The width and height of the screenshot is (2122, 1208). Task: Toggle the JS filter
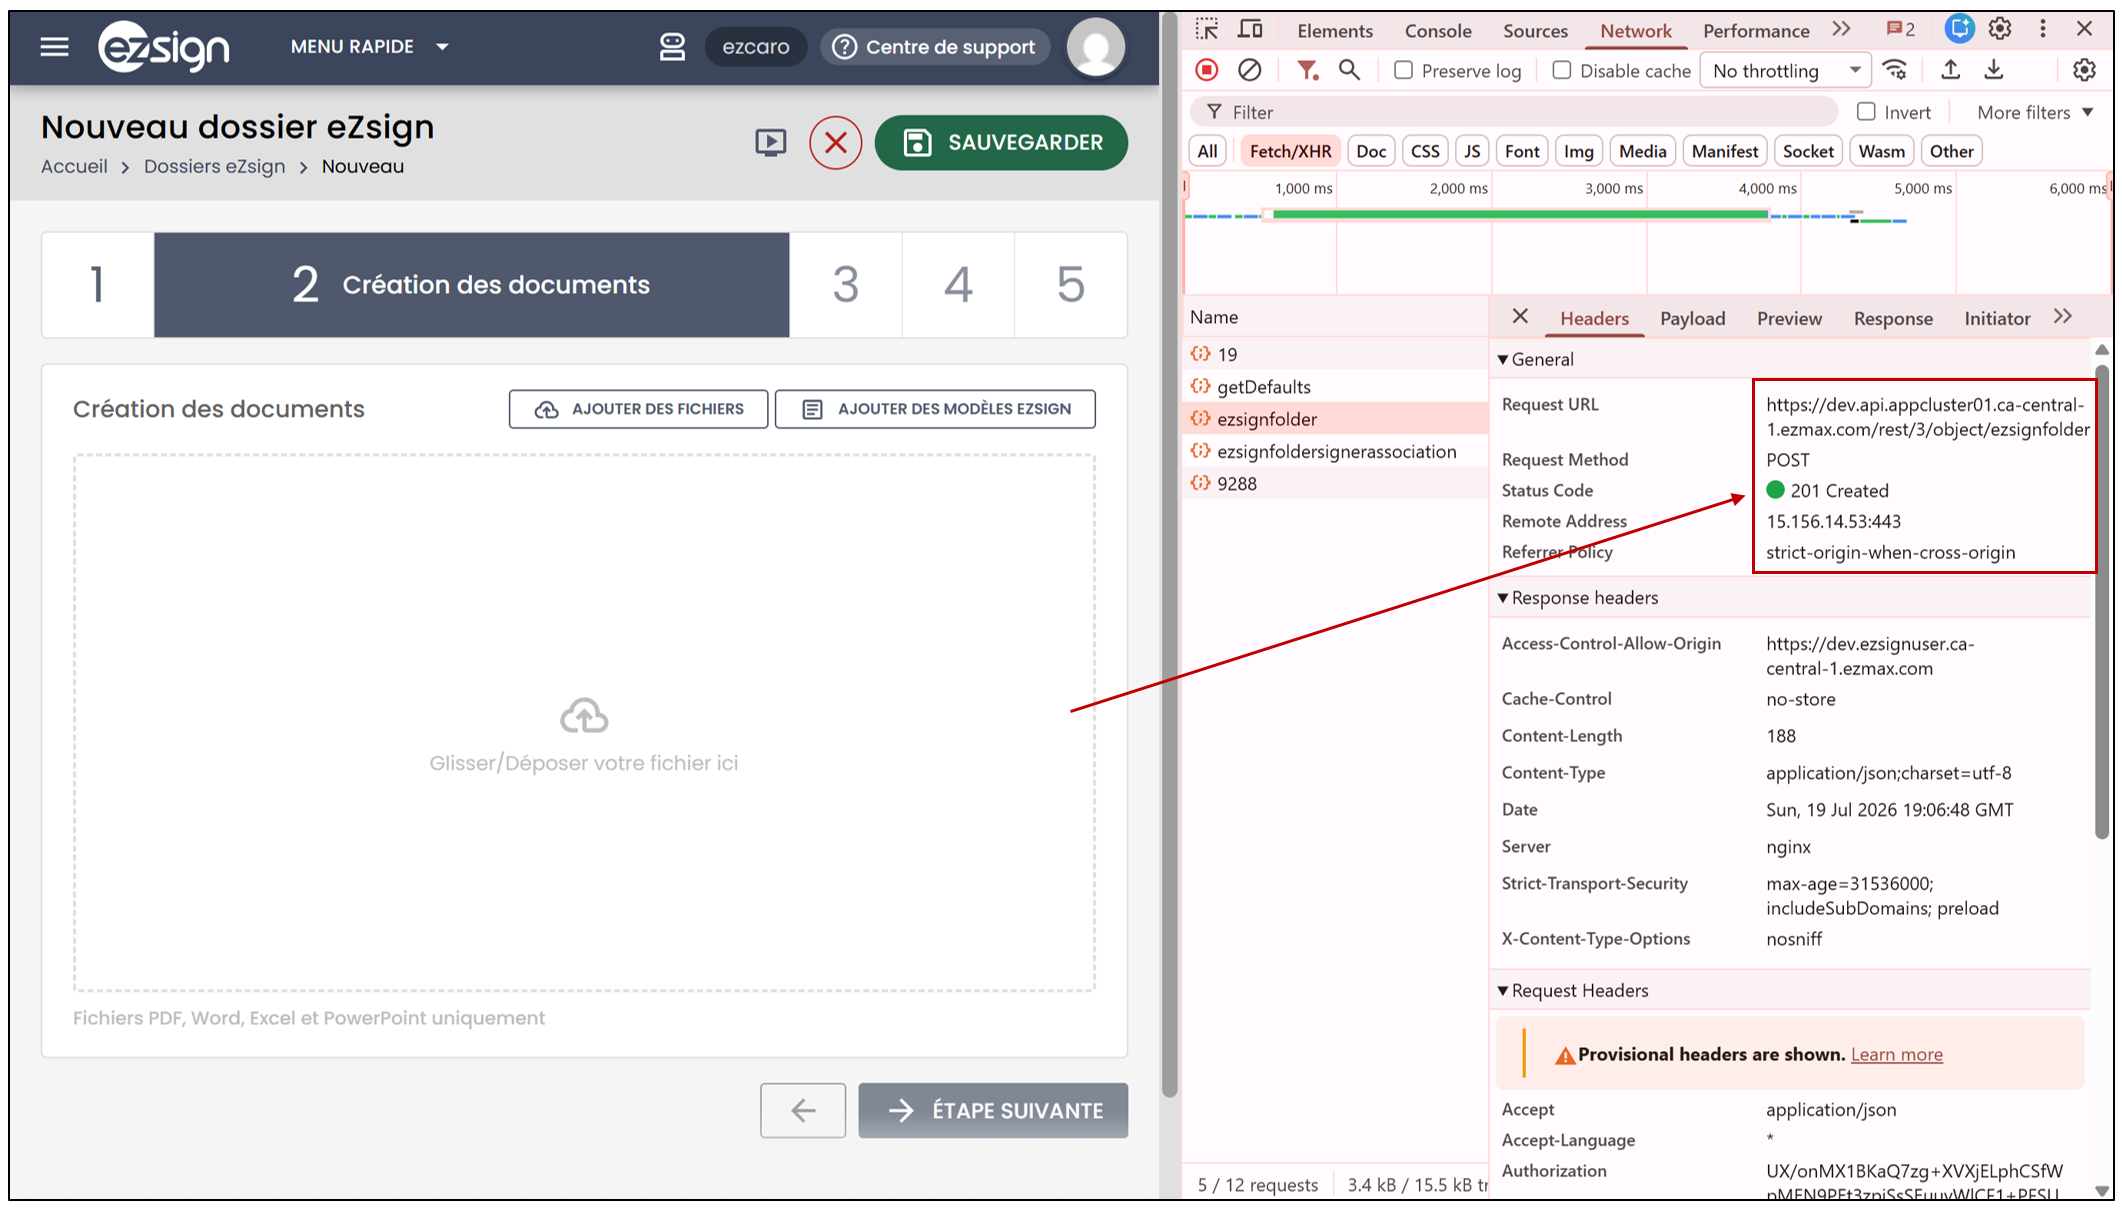click(1472, 151)
